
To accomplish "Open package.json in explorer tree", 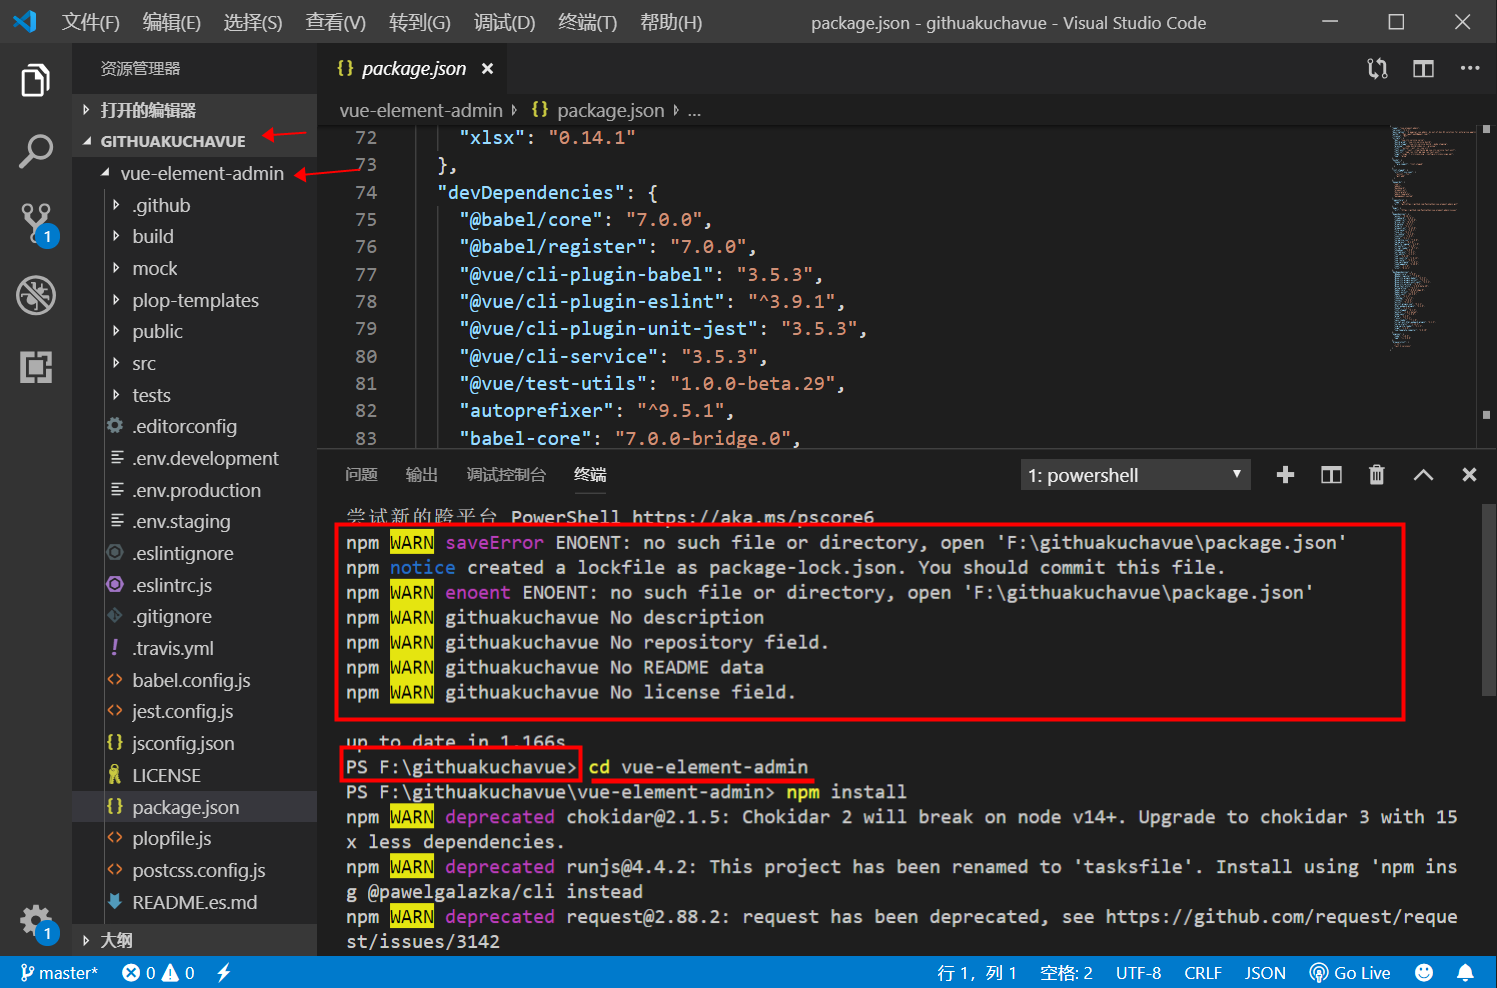I will pos(195,807).
